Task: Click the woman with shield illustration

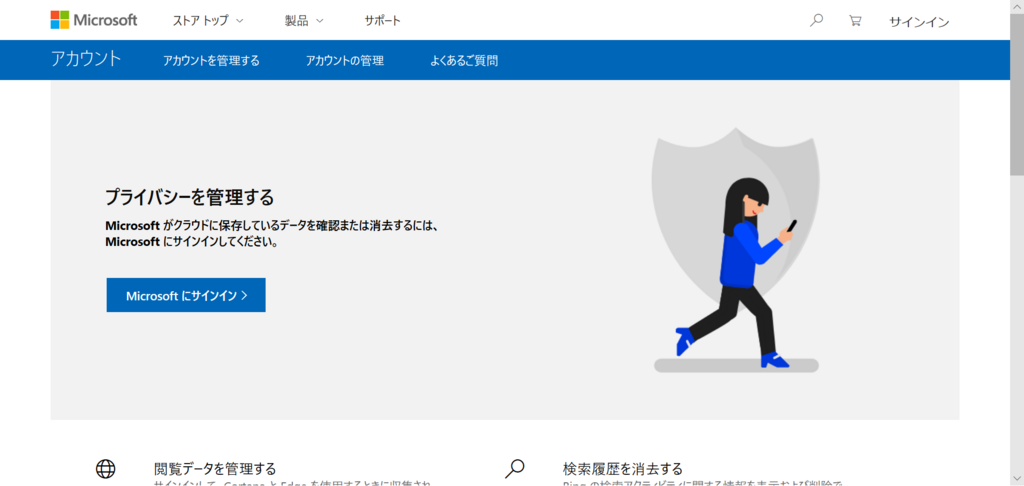Action: pos(736,250)
